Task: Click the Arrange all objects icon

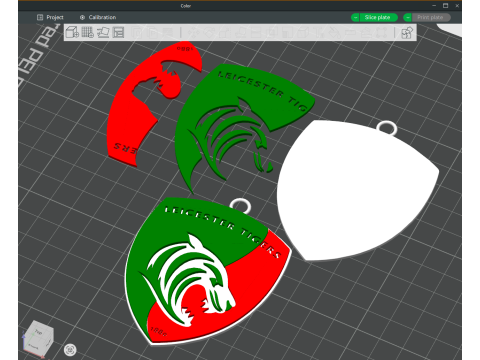Action: [x=118, y=32]
